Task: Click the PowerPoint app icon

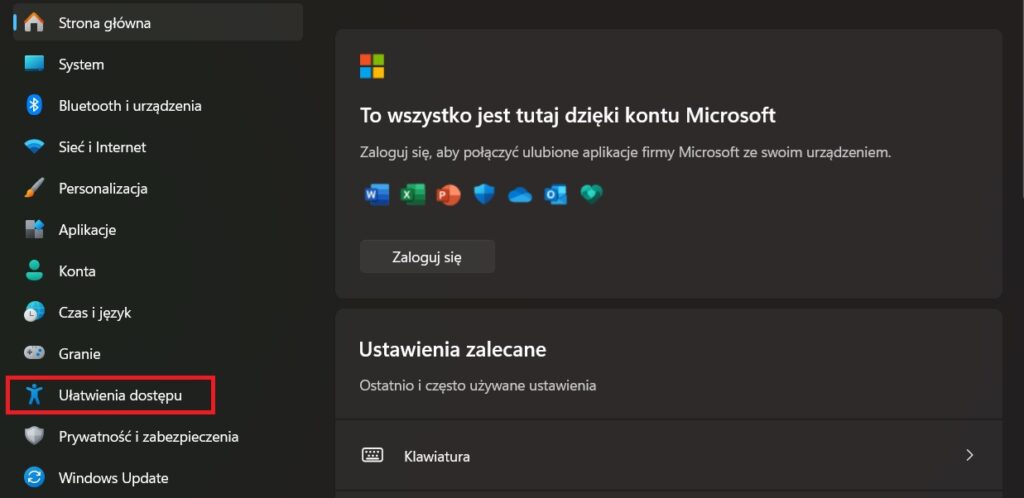Action: click(x=448, y=194)
